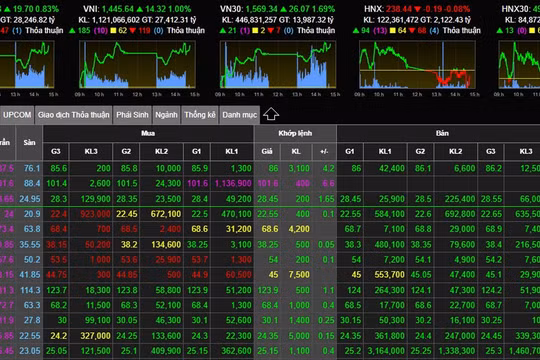The width and height of the screenshot is (540, 360).
Task: Select the Ngành tab
Action: (166, 115)
